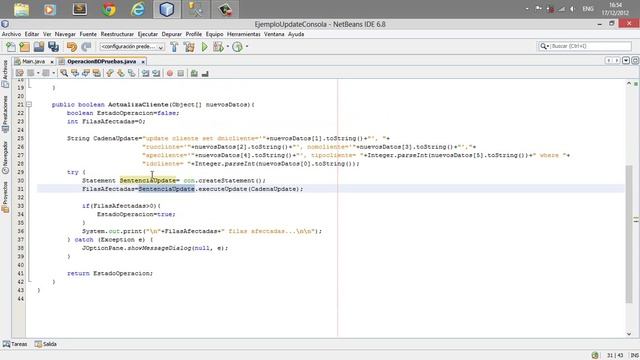
Task: Click the New File toolbar icon
Action: pos(11,47)
